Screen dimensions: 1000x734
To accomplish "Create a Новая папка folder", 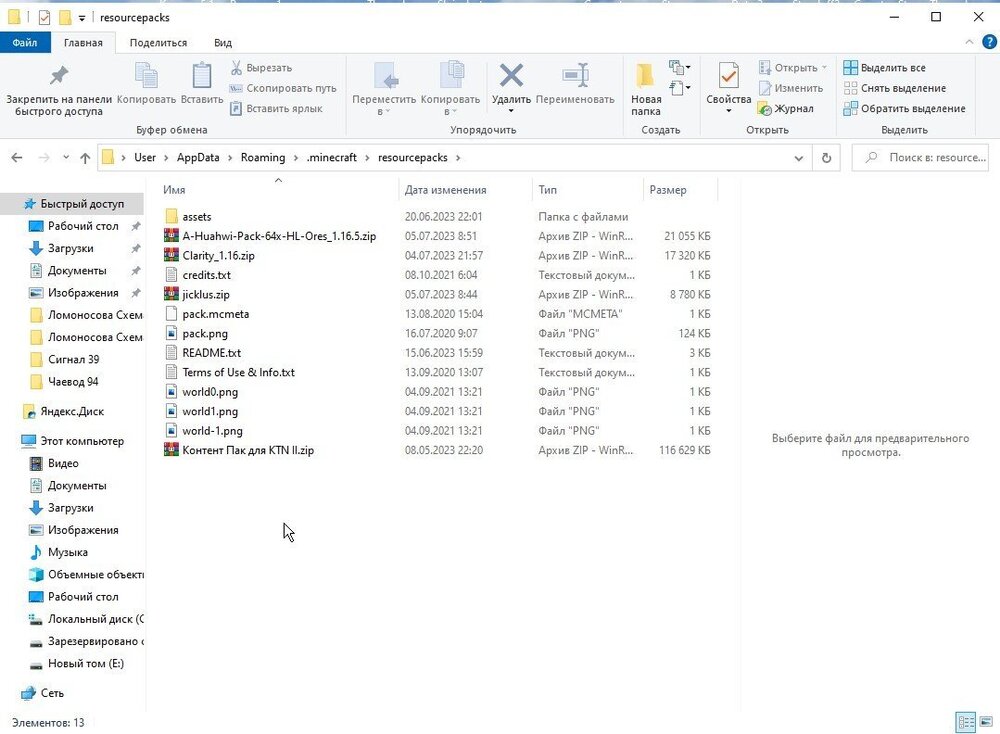I will coord(645,90).
